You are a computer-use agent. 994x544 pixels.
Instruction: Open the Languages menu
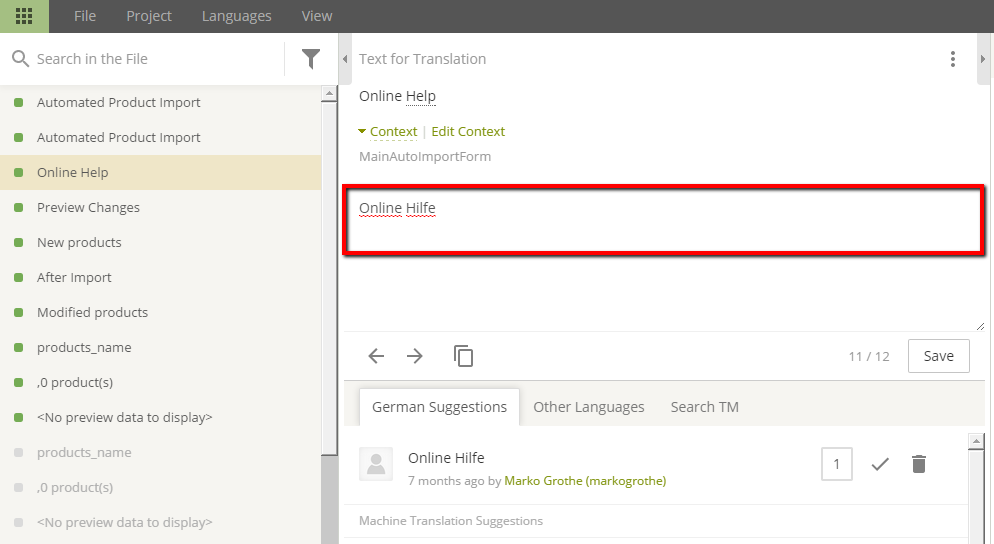236,16
